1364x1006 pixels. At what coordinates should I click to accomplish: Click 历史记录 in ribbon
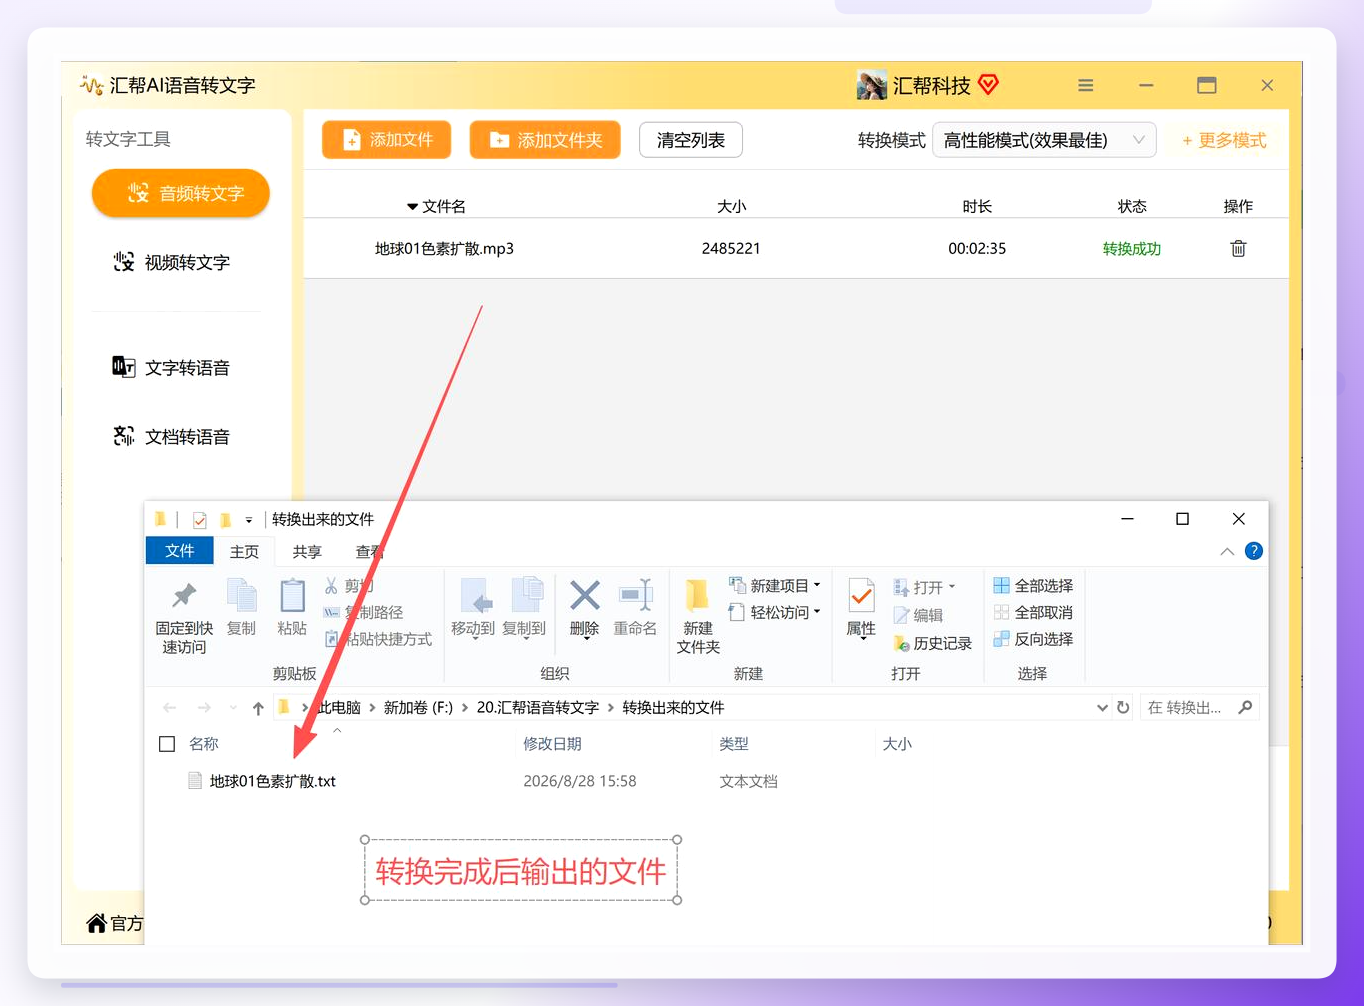[932, 643]
